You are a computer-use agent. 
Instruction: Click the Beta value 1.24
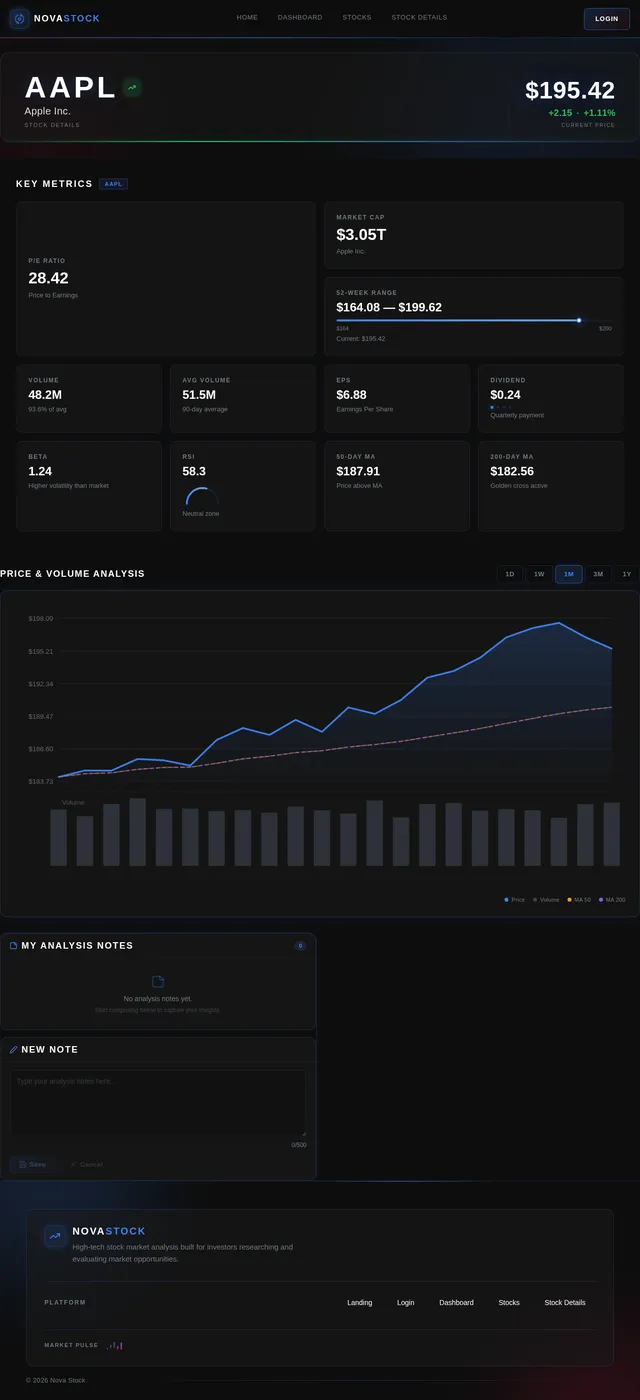(40, 471)
